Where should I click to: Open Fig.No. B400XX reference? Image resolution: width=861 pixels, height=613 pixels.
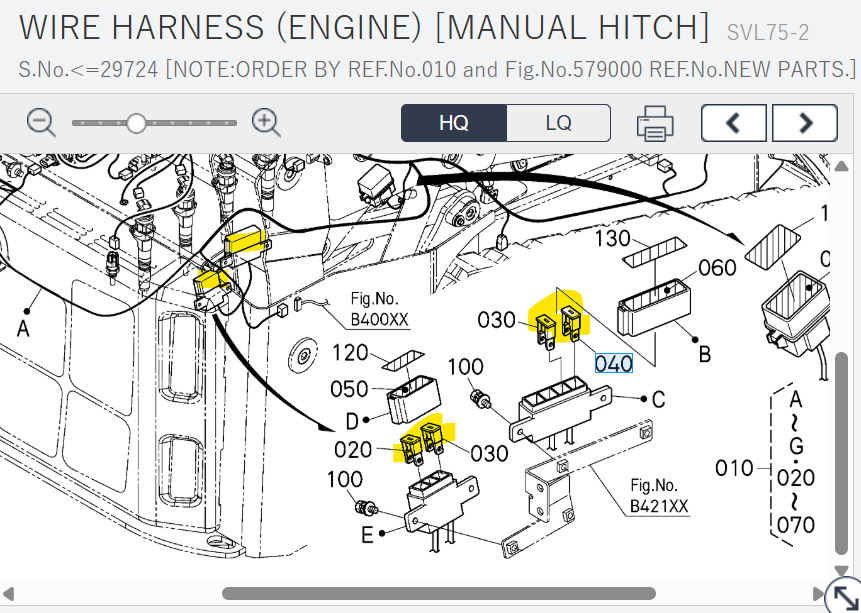pos(379,310)
